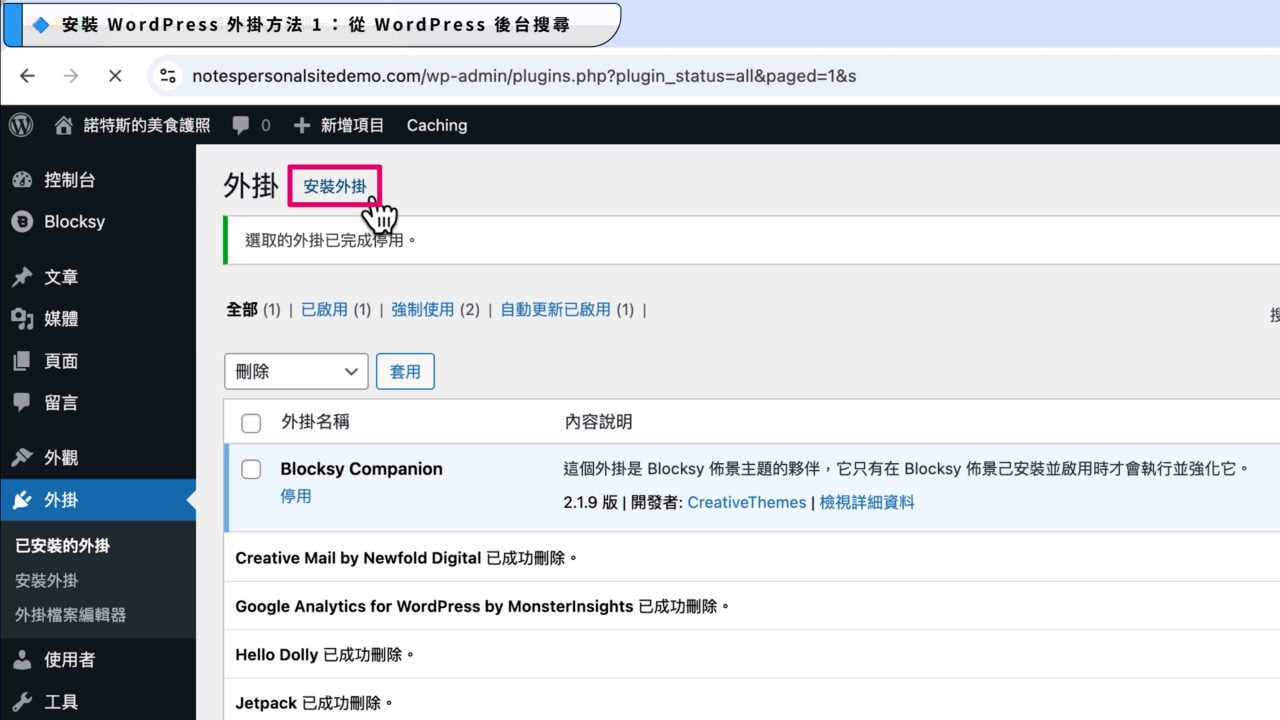Viewport: 1280px width, 720px height.
Task: Open Blocksy in the sidebar
Action: 74,222
